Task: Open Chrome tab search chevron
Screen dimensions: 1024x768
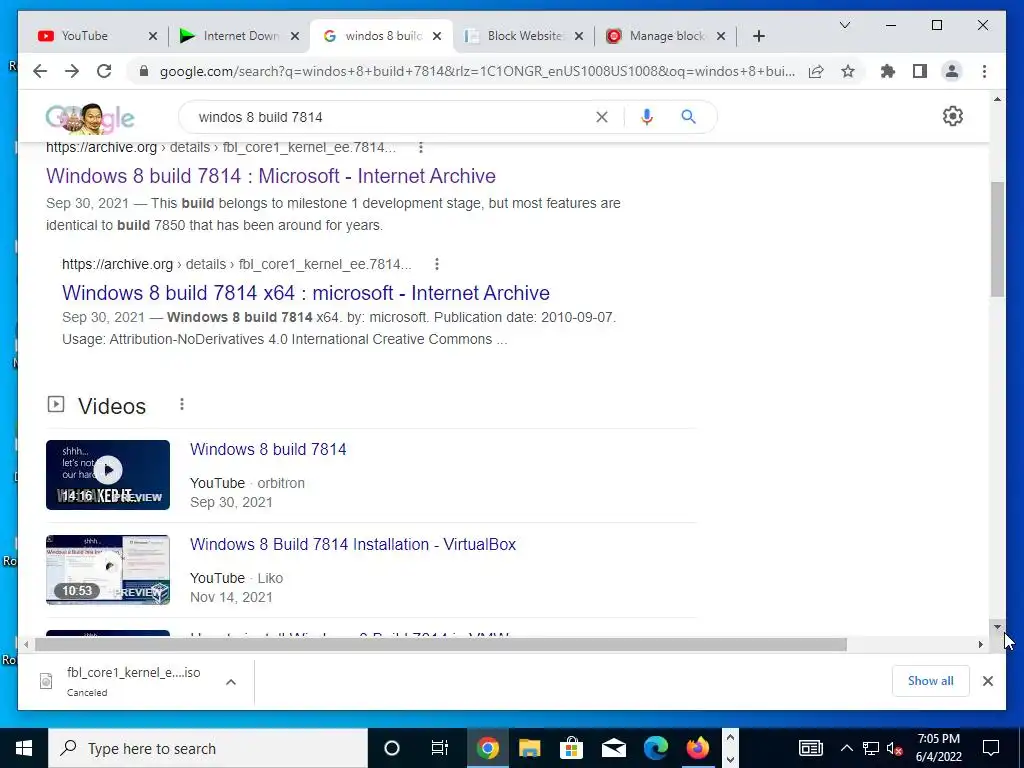Action: pyautogui.click(x=844, y=25)
